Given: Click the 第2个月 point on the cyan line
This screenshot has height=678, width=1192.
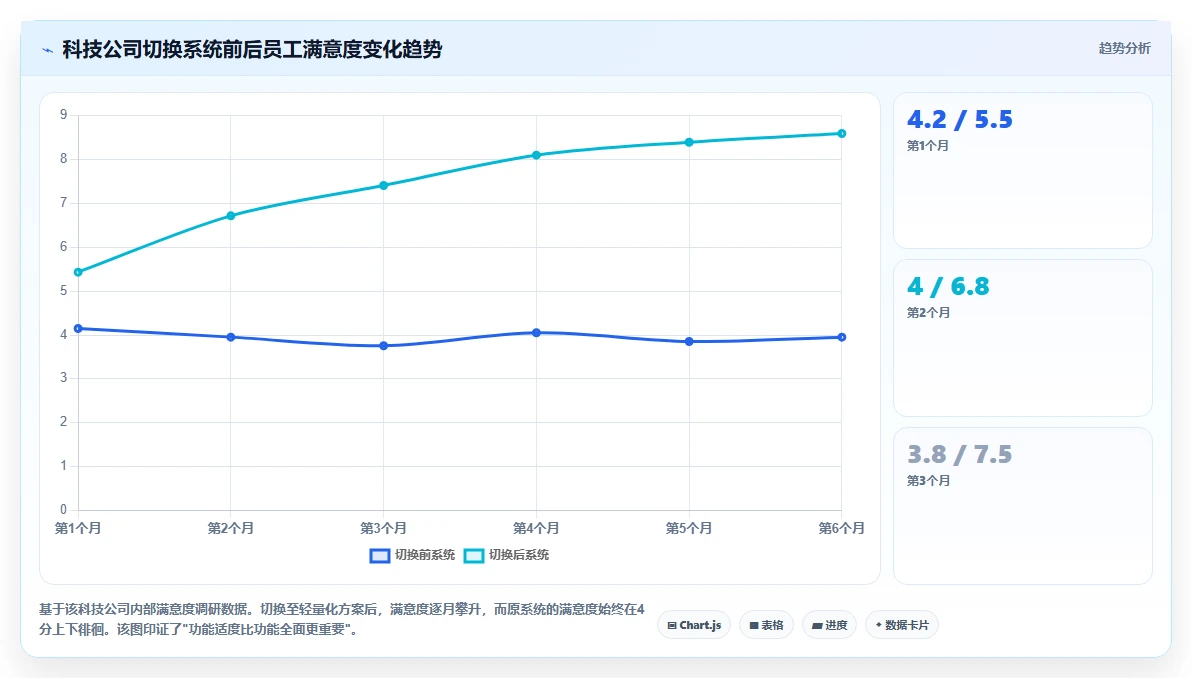Looking at the screenshot, I should pyautogui.click(x=231, y=216).
